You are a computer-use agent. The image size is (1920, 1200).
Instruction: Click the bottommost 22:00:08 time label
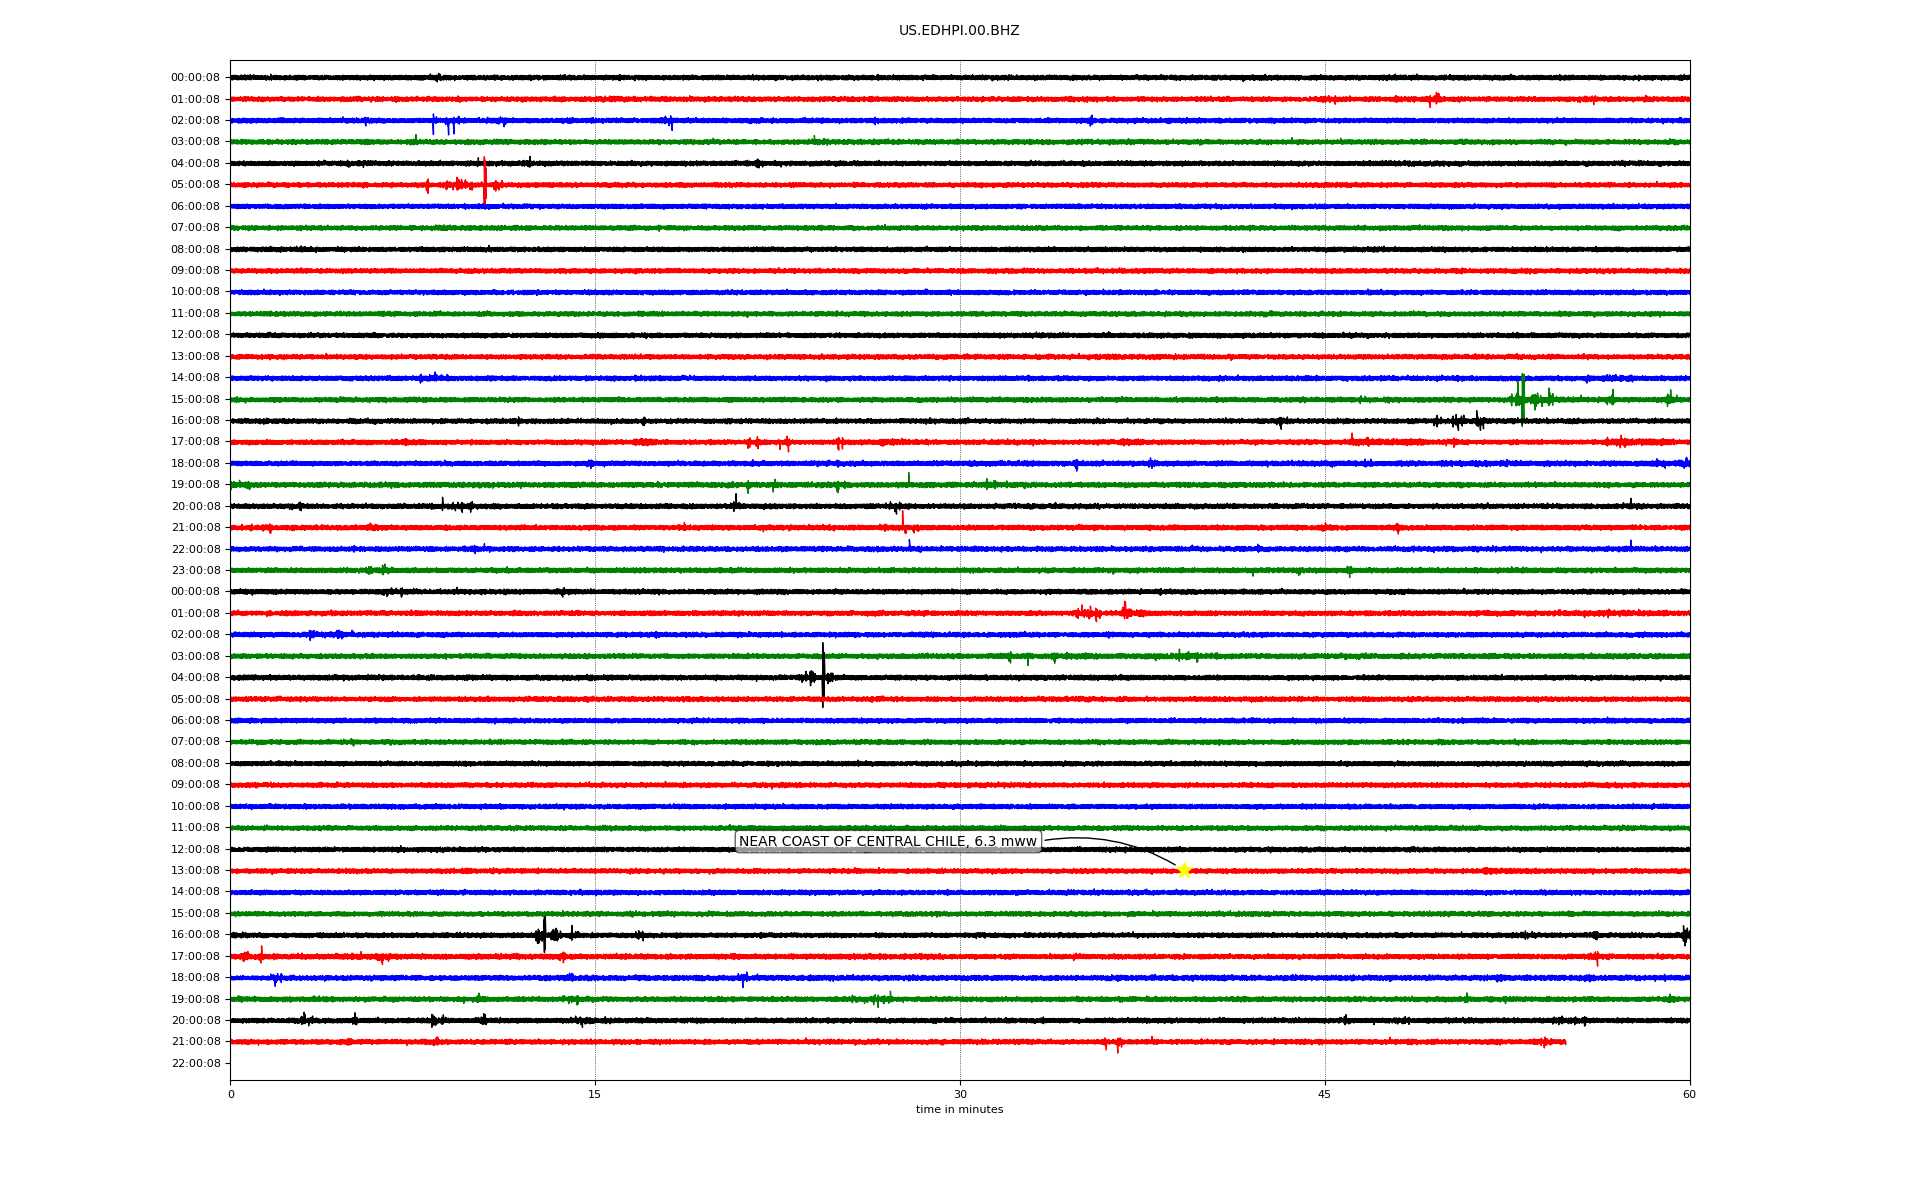[196, 1064]
